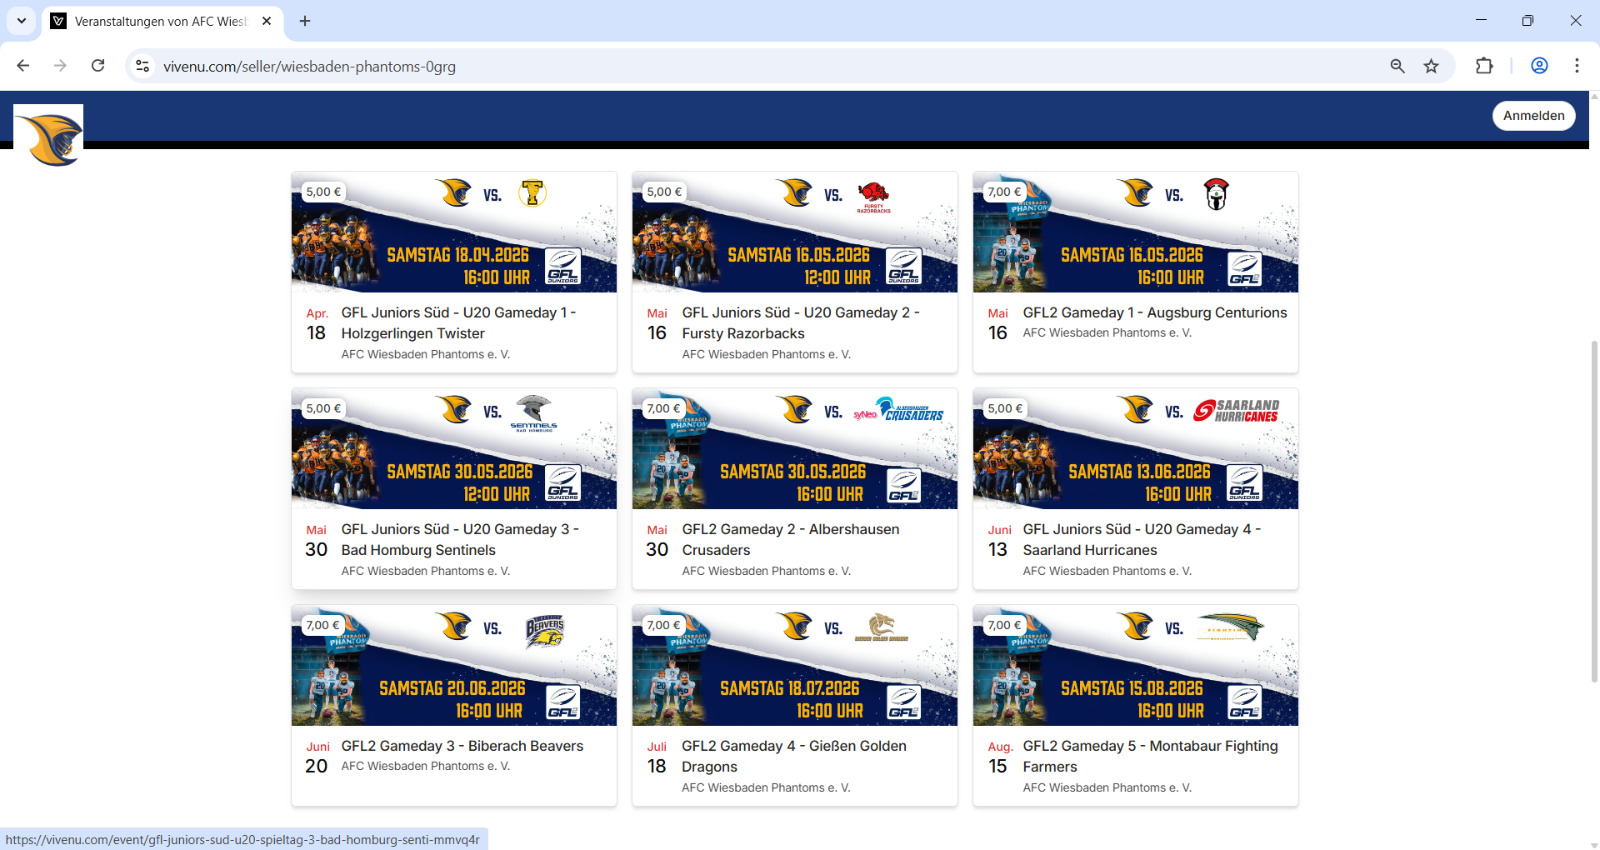Open GFL2 Gameday 1 - Augsburg Centurions event
Viewport: 1600px width, 850px height.
(x=1154, y=313)
